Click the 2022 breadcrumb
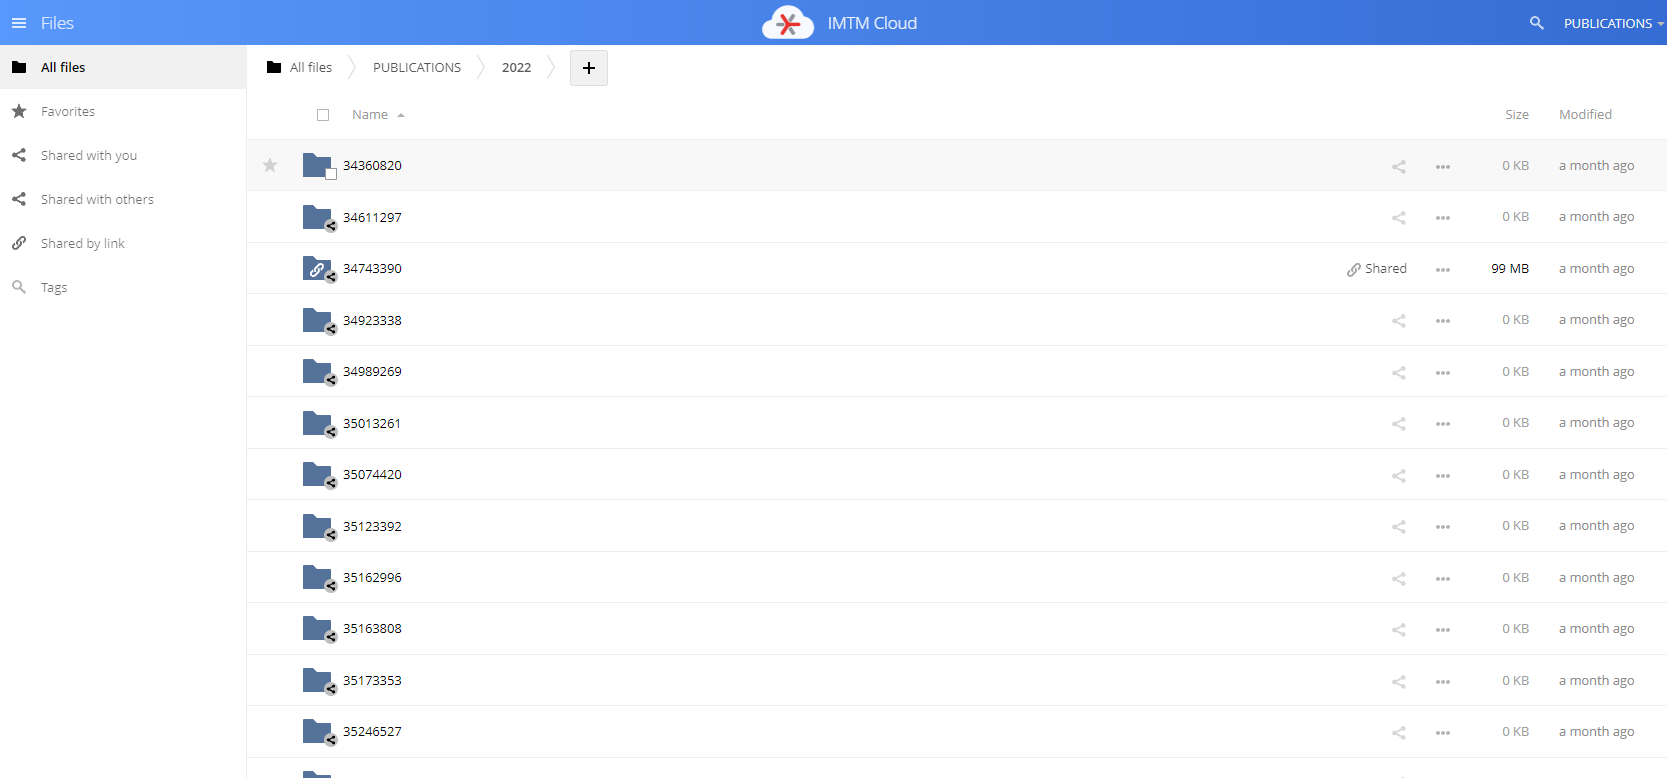1667x778 pixels. point(516,67)
